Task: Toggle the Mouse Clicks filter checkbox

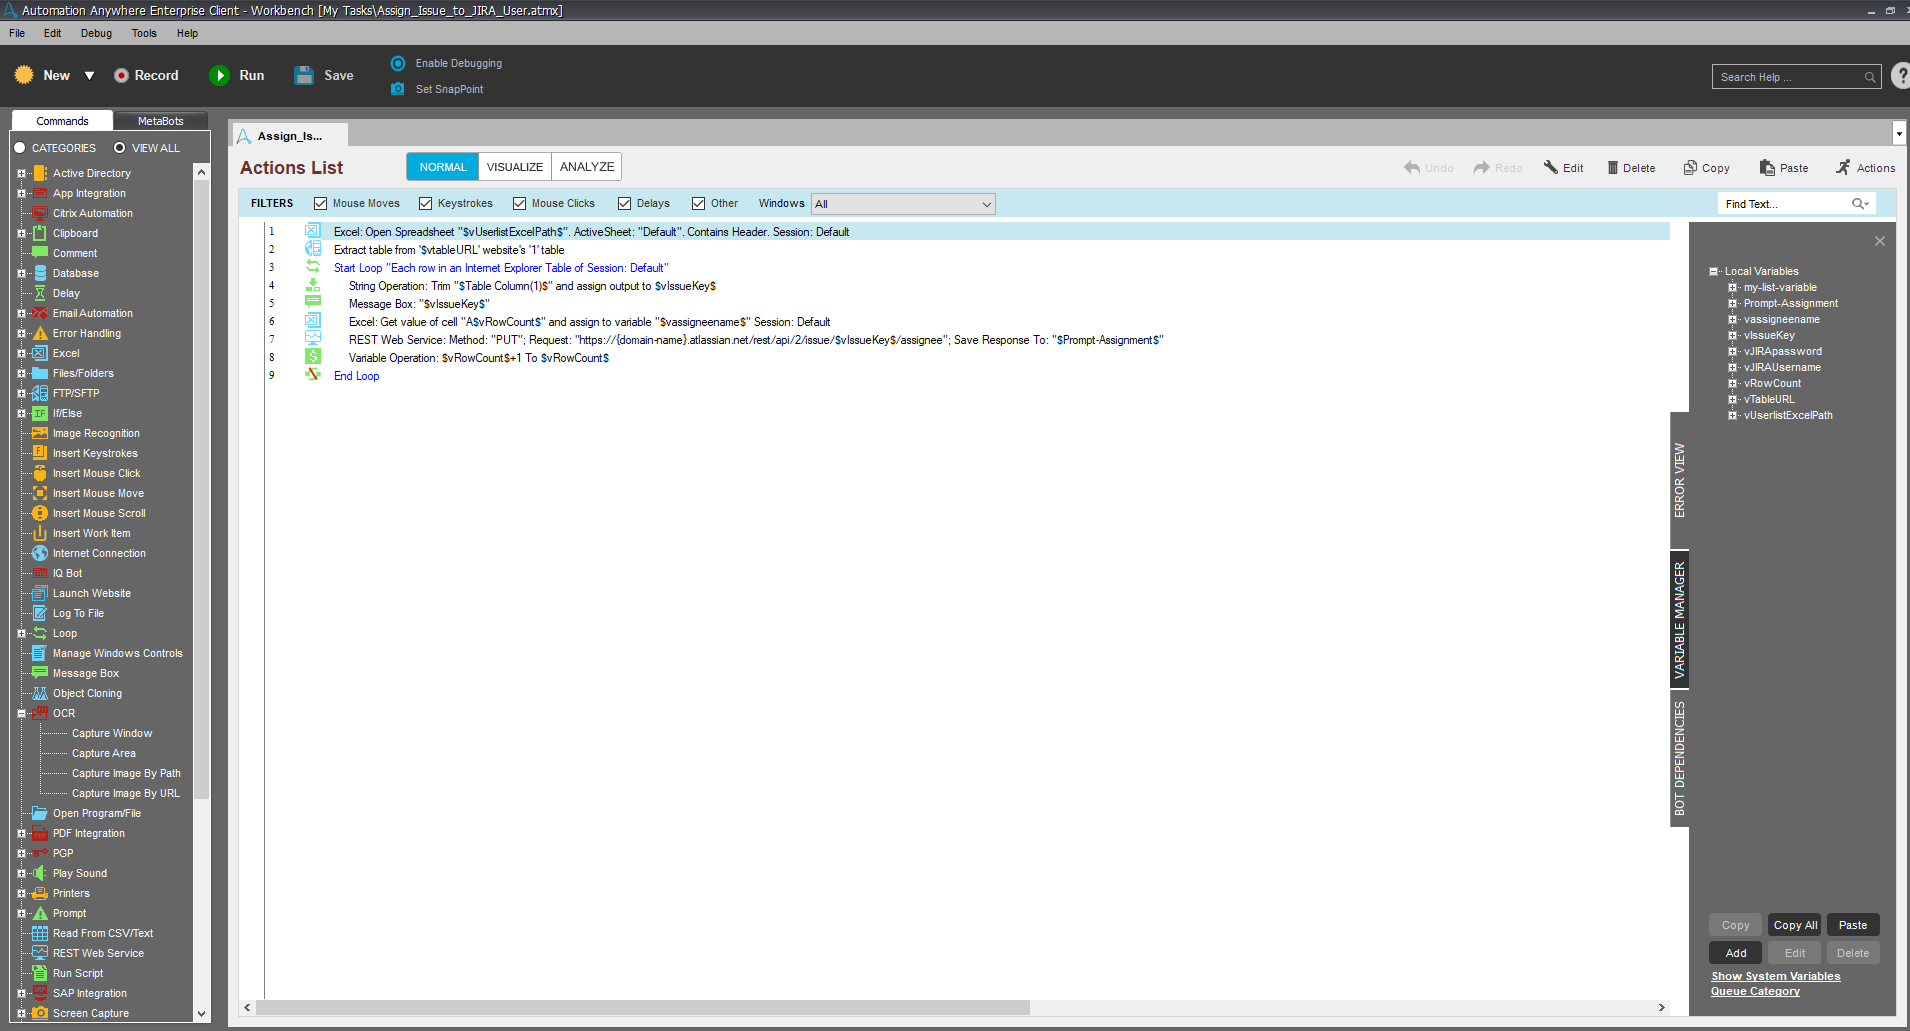Action: [520, 204]
